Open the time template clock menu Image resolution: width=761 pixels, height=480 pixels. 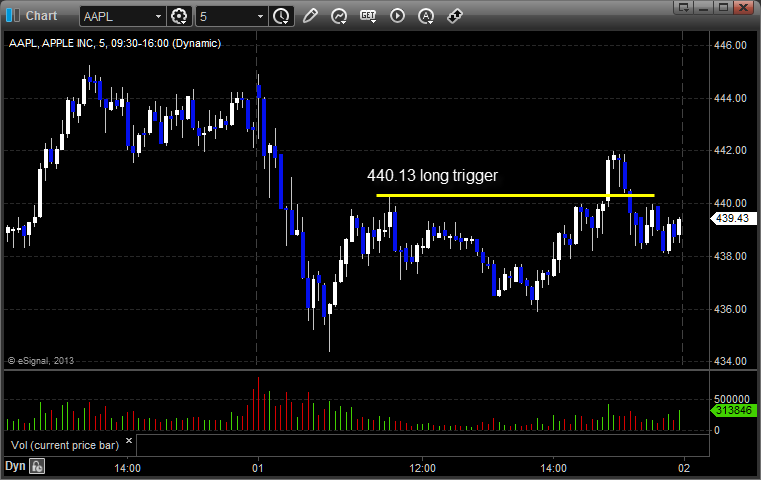coord(281,17)
